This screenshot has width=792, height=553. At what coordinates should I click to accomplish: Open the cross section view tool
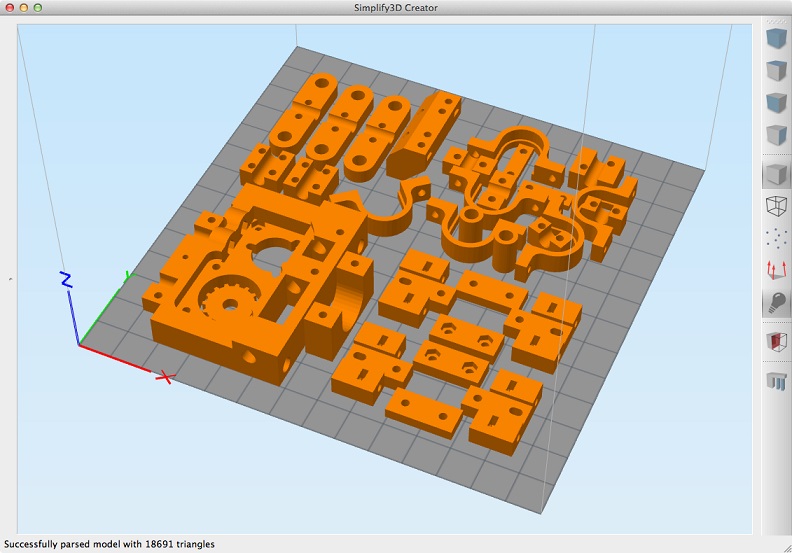pyautogui.click(x=776, y=342)
